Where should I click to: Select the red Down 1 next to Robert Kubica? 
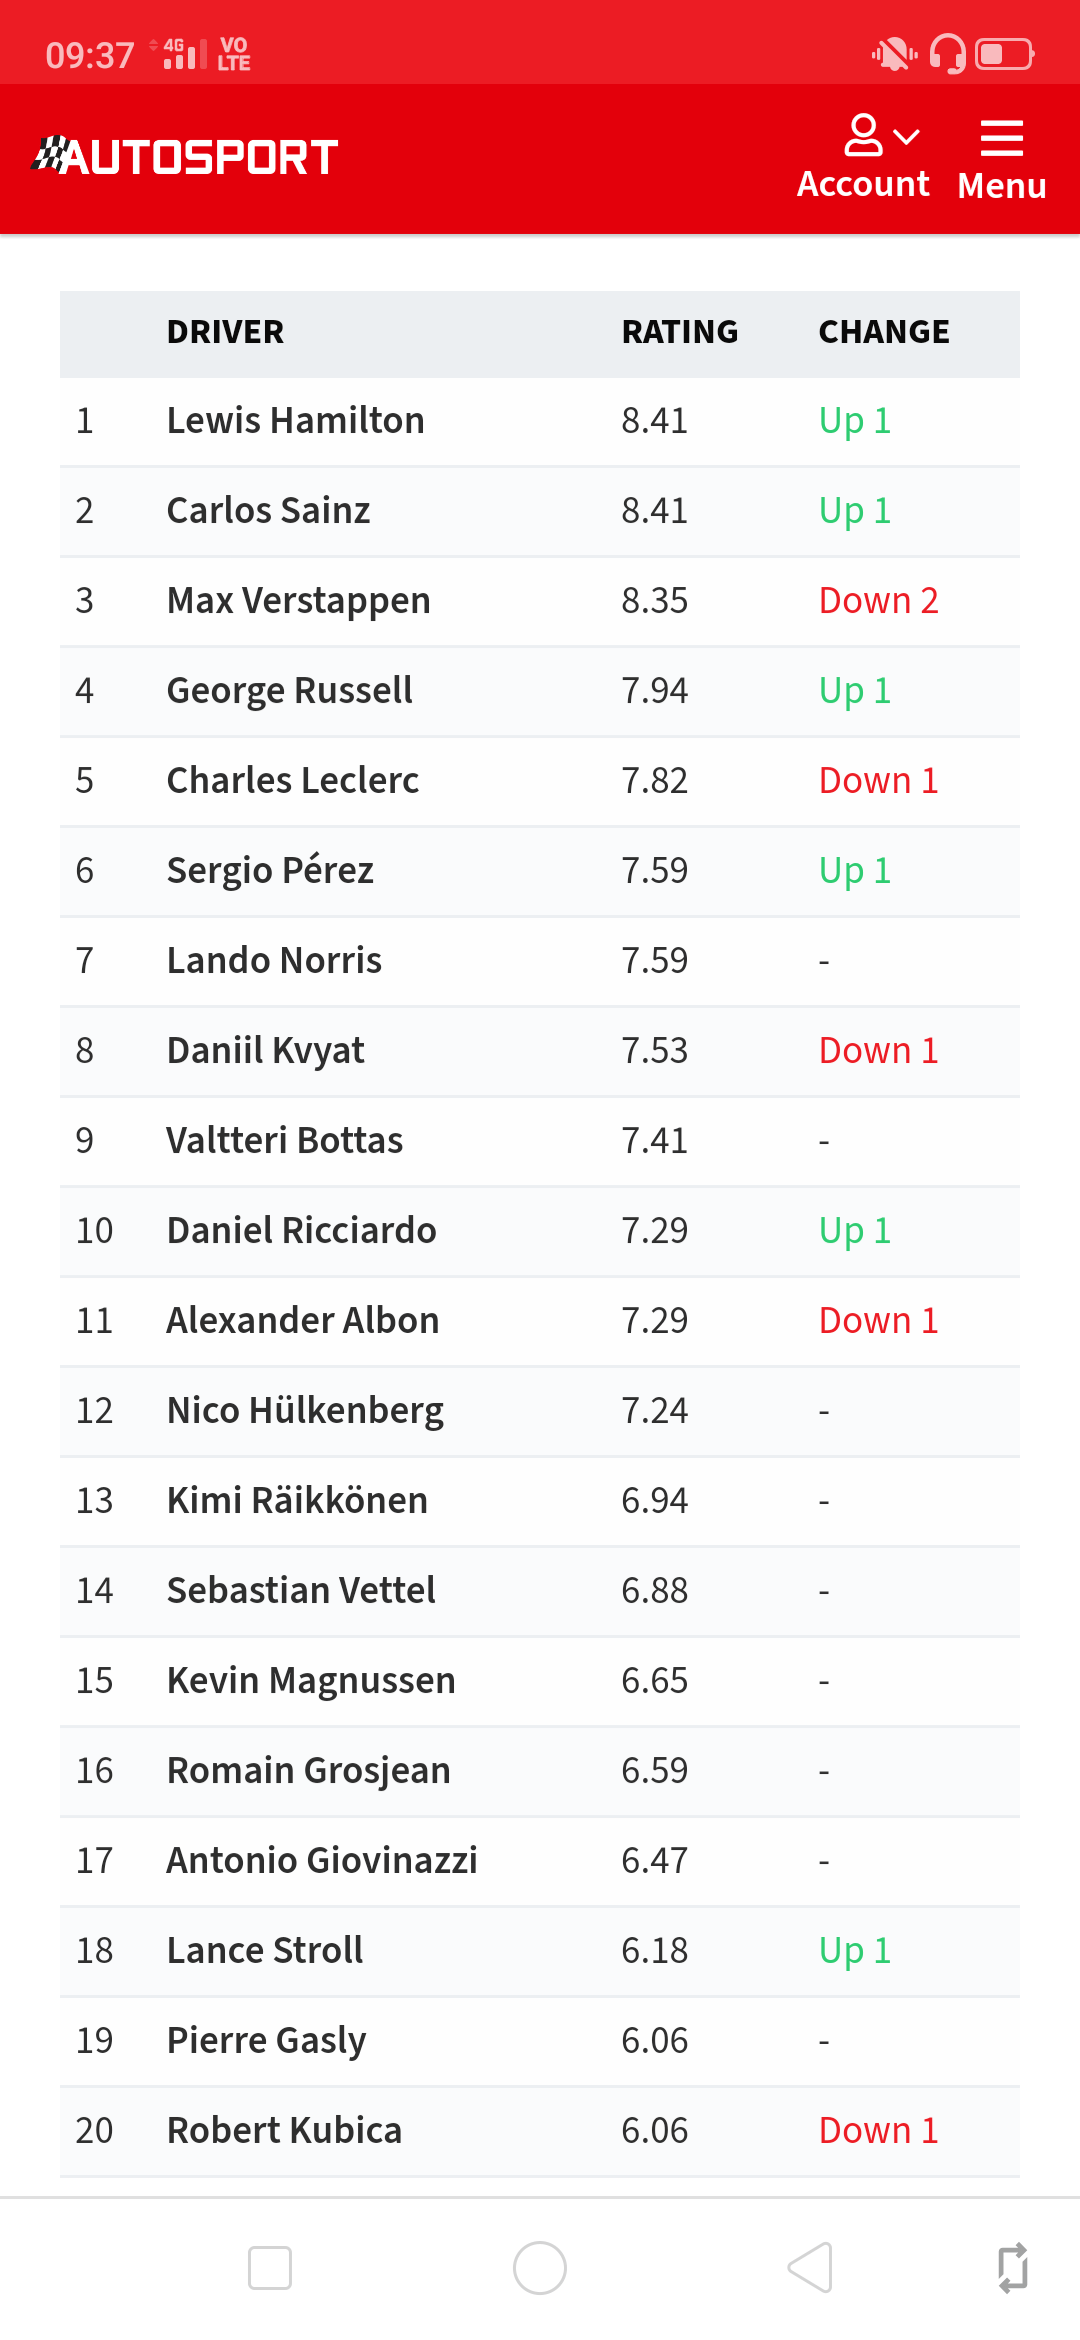[878, 2129]
